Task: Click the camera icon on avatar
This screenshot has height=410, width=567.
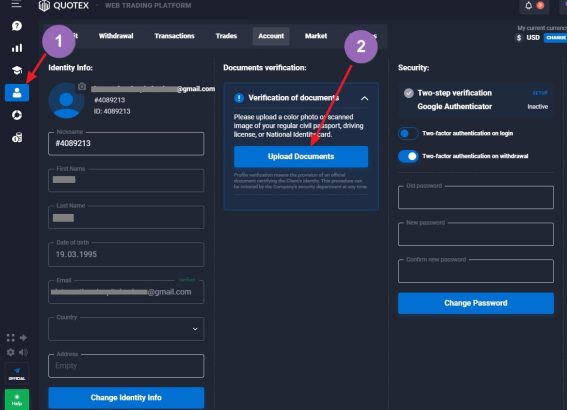Action: point(82,86)
